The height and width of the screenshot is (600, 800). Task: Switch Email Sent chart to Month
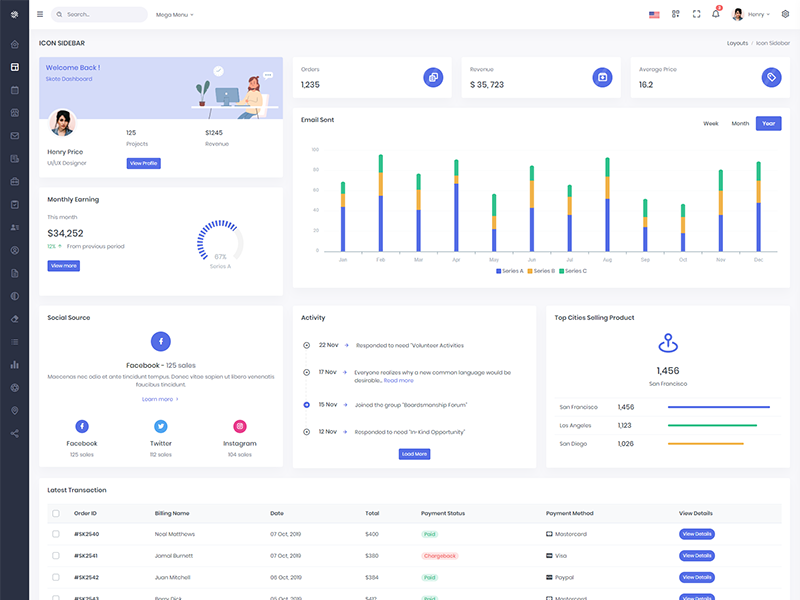point(740,123)
